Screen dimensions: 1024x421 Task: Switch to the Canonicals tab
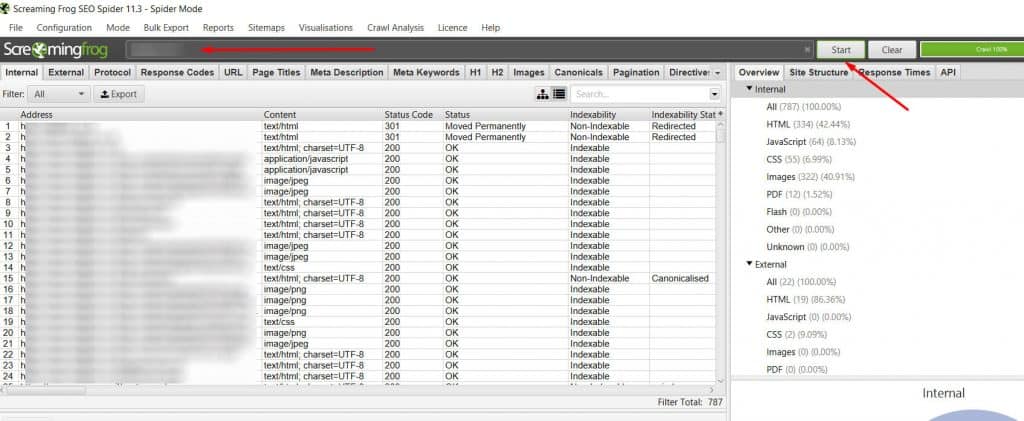pos(579,72)
